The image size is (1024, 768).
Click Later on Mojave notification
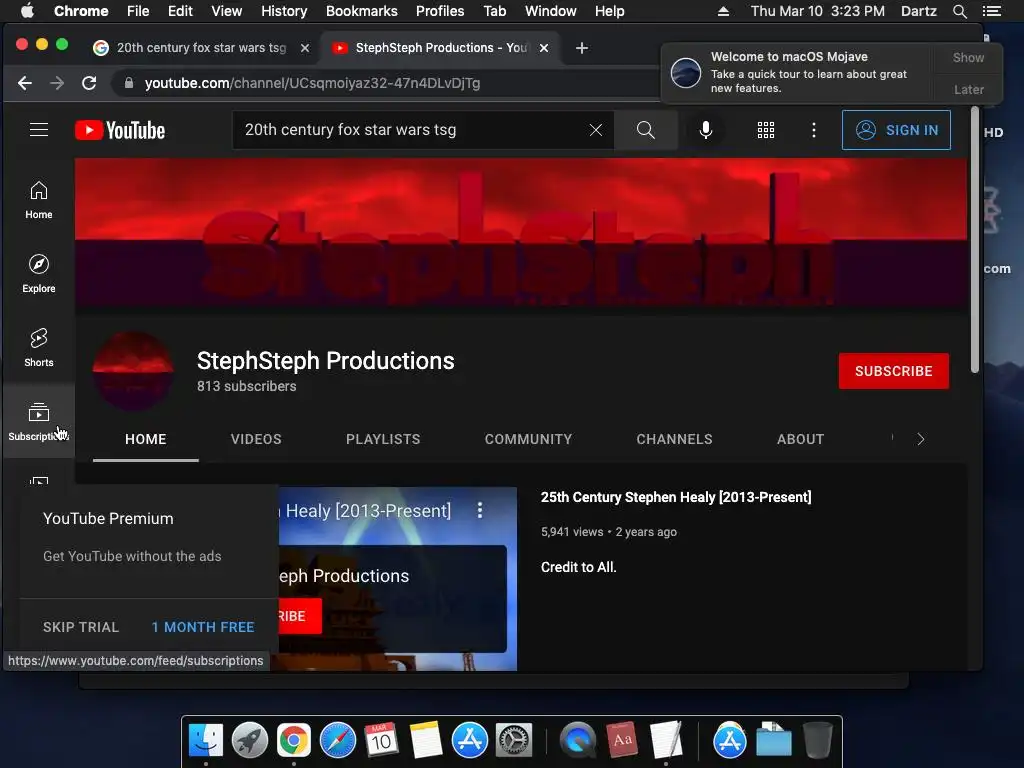coord(968,89)
